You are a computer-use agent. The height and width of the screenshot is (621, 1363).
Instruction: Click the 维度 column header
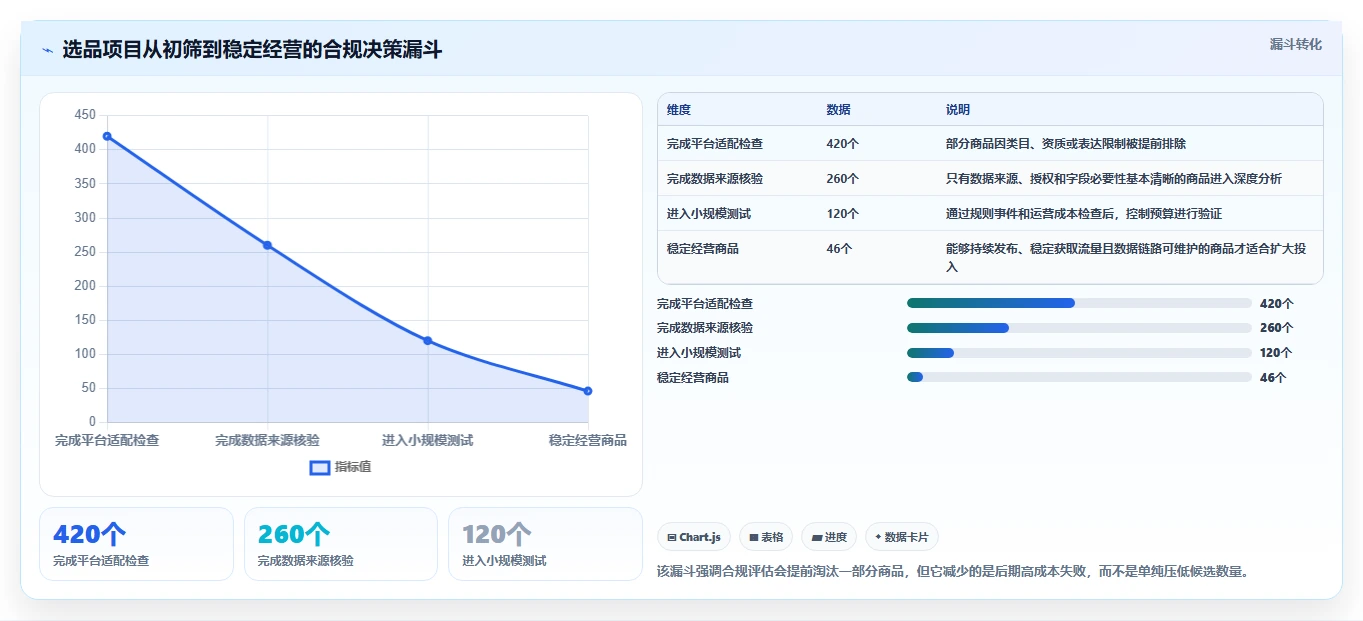point(679,110)
